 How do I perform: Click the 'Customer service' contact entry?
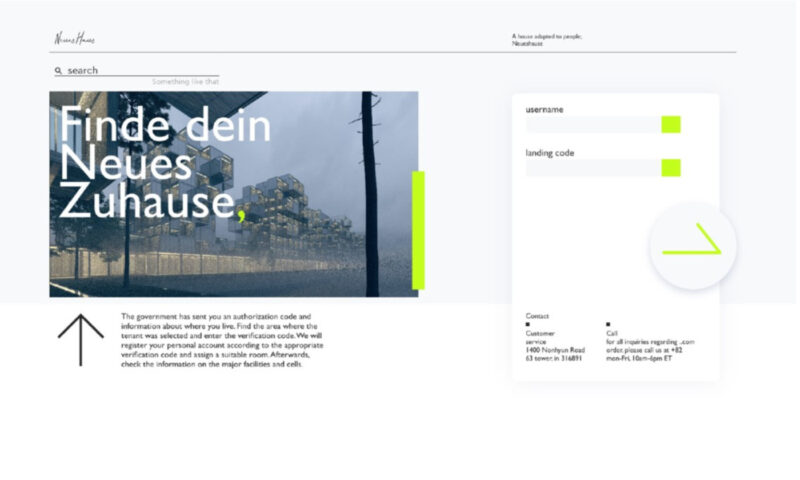(x=540, y=337)
